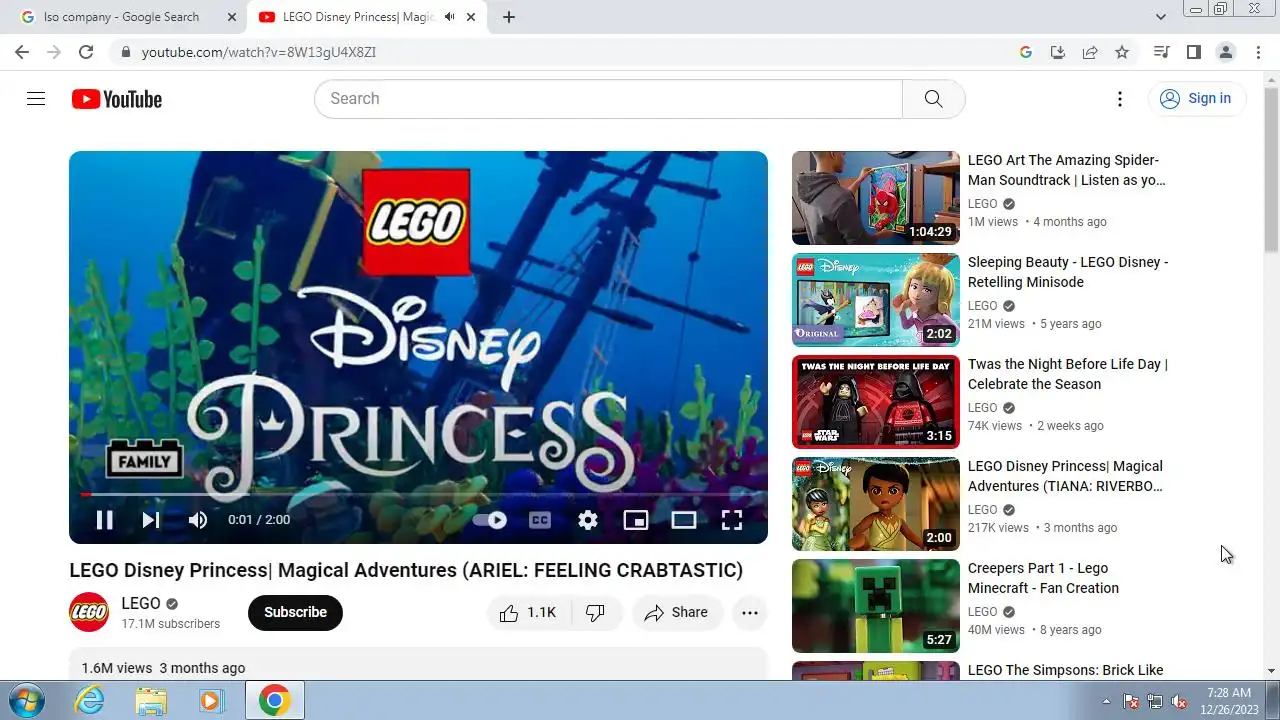Viewport: 1280px width, 720px height.
Task: Pause the video playback
Action: coord(104,520)
